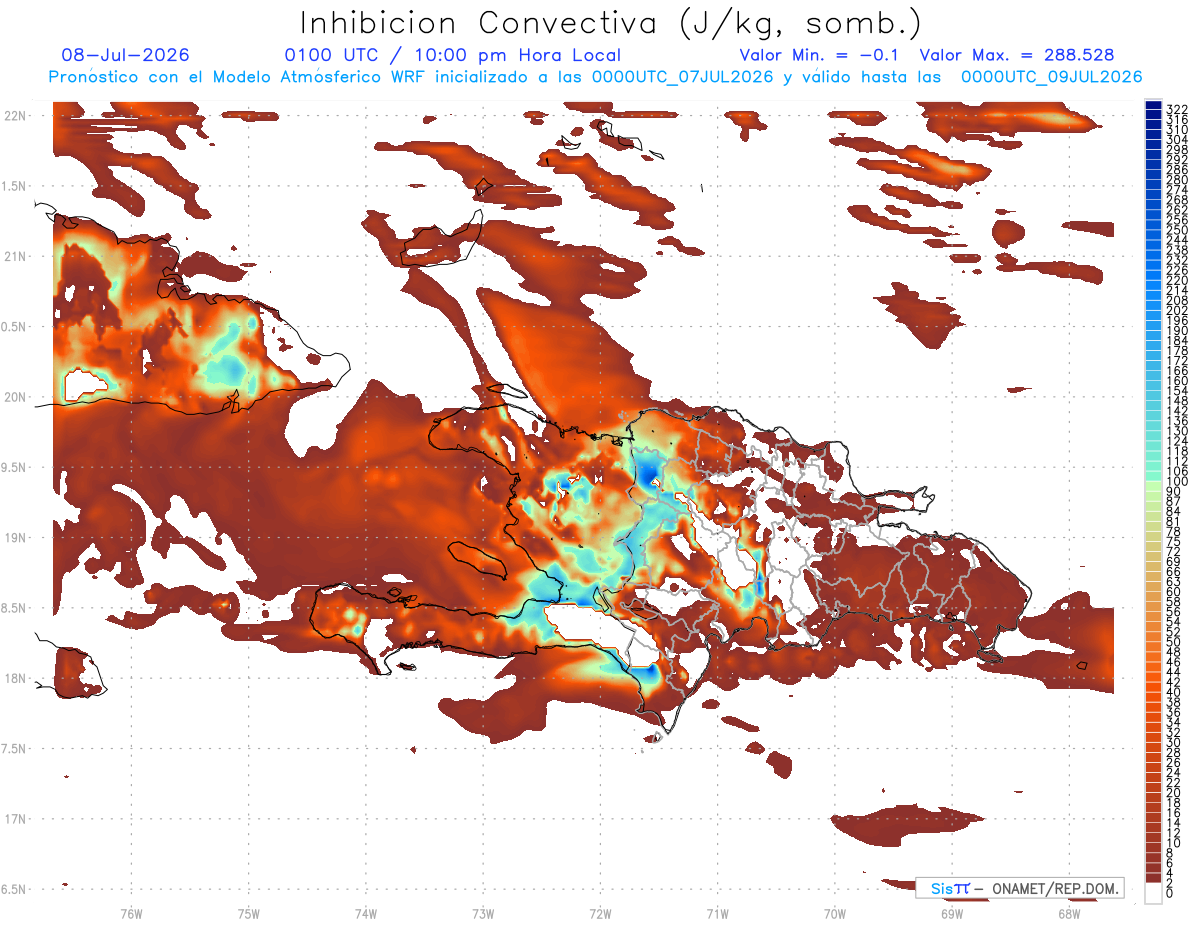Click "0100 UTC / 10:00 pm Hora Local"

pos(452,56)
